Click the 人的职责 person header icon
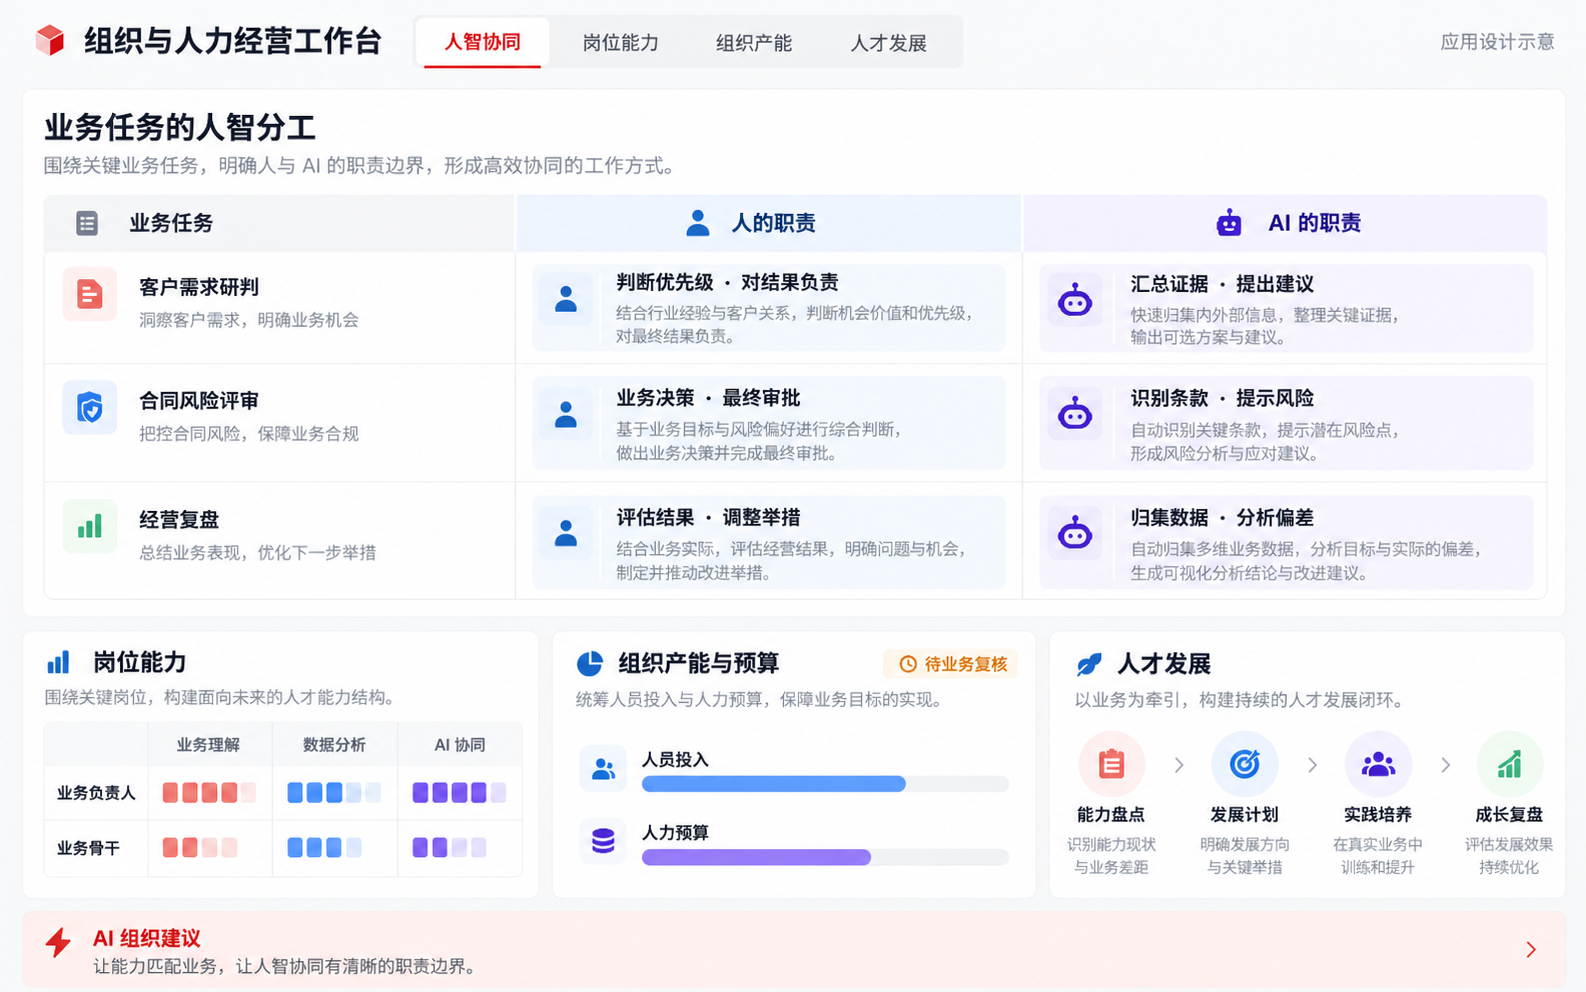Viewport: 1586px width, 992px height. (698, 223)
